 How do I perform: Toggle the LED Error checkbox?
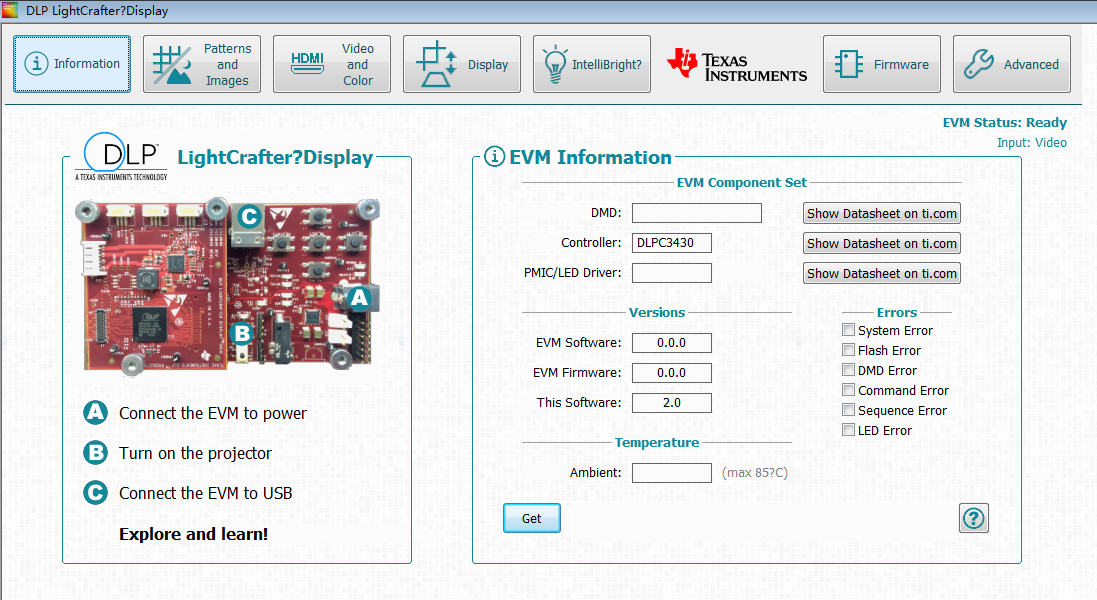click(848, 429)
